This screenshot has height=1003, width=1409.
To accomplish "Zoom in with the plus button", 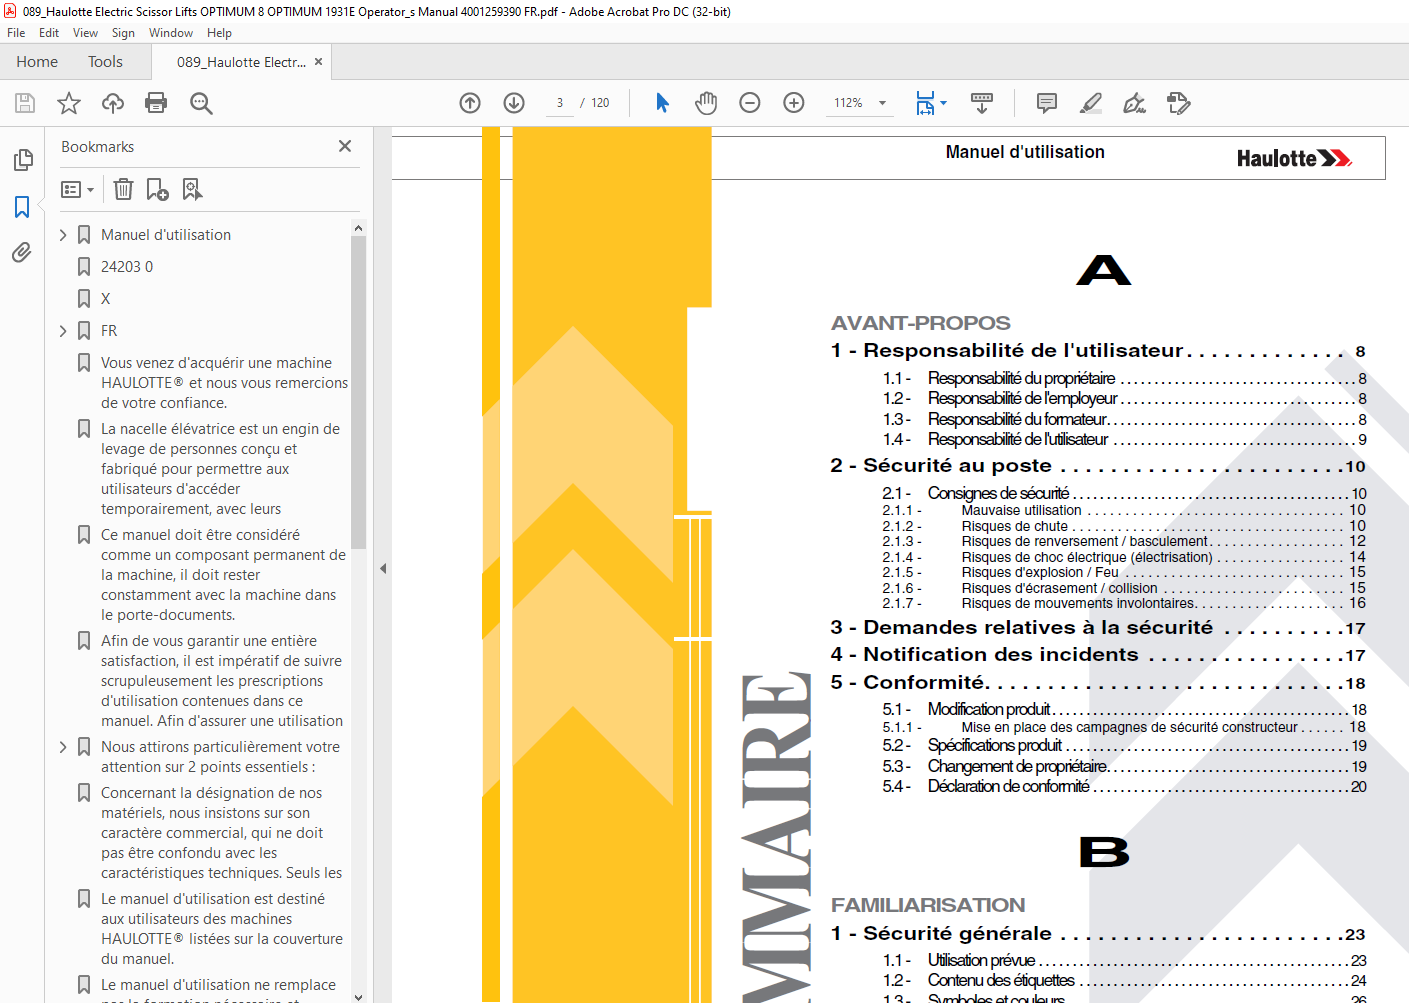I will (x=794, y=103).
